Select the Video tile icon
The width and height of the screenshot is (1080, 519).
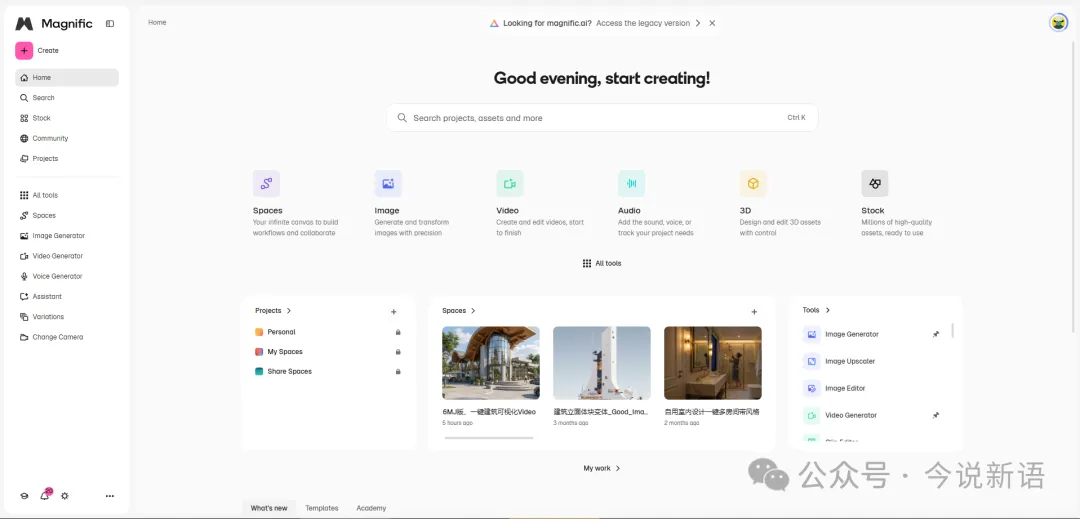[510, 183]
